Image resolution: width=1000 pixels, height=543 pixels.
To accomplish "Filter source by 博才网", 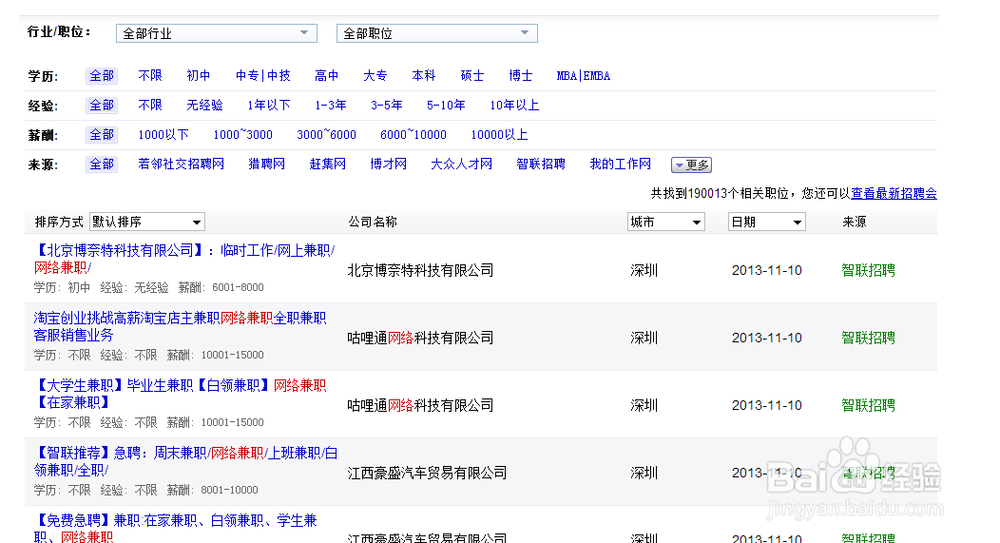I will [388, 164].
